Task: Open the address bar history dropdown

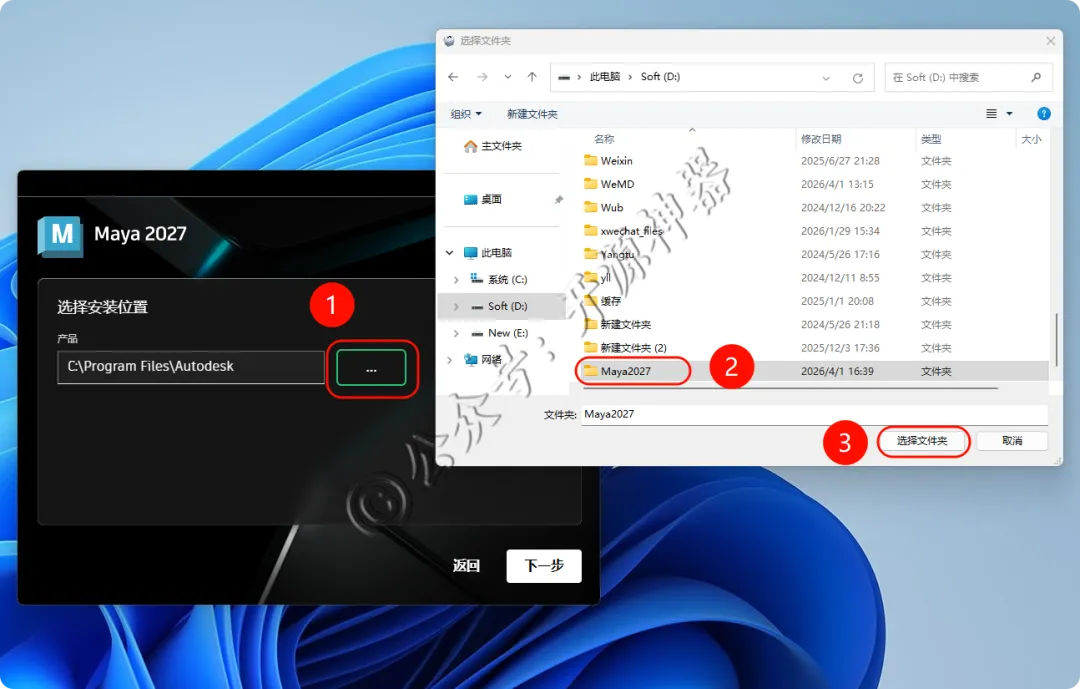Action: click(826, 78)
